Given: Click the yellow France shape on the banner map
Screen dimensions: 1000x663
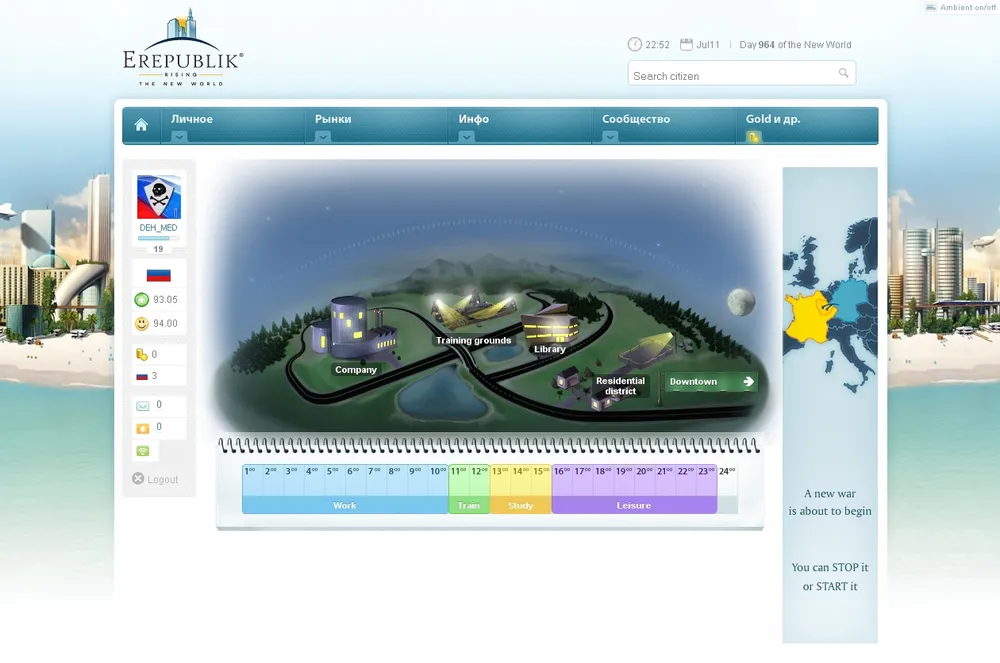Looking at the screenshot, I should click(809, 319).
